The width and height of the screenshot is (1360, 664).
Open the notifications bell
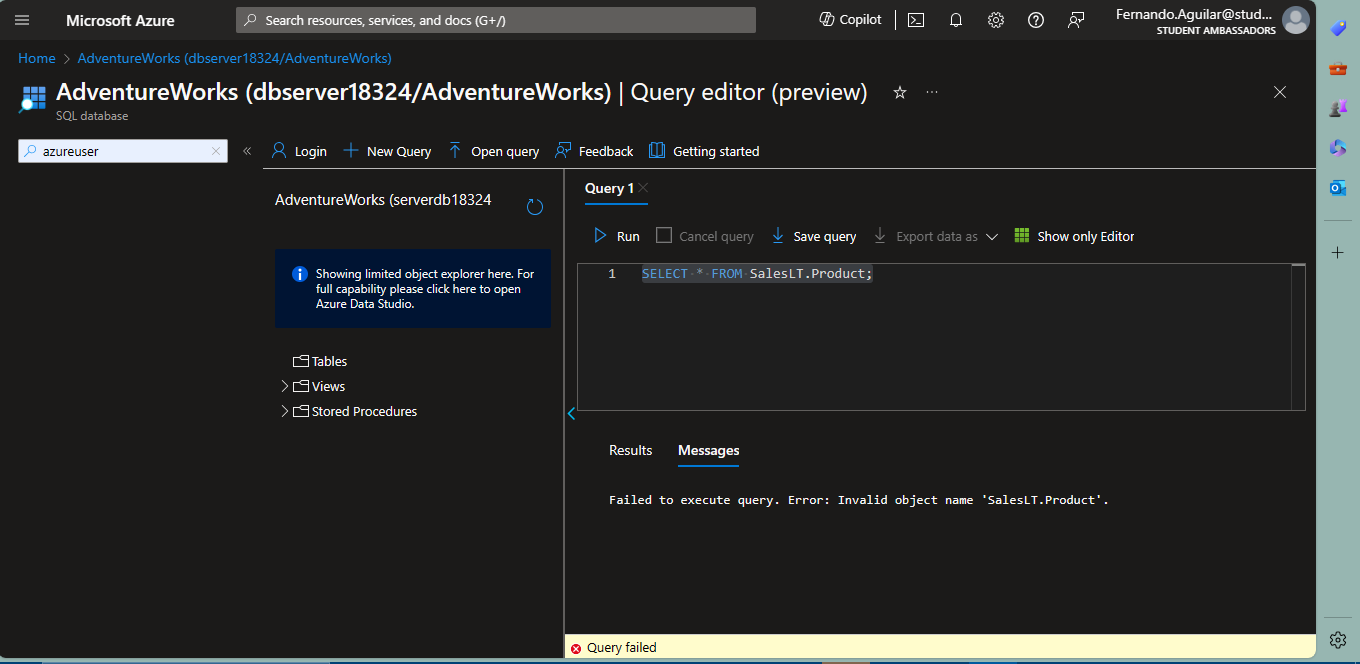(955, 20)
